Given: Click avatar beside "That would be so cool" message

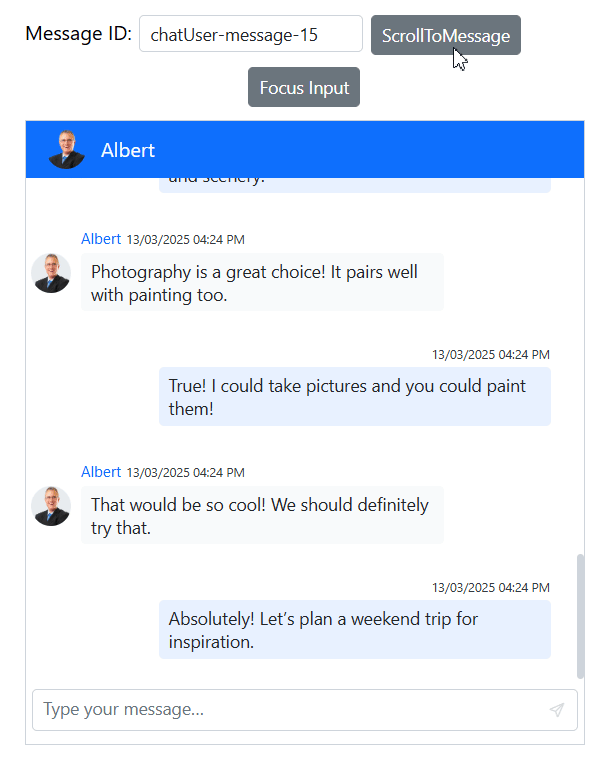Looking at the screenshot, I should (x=51, y=506).
